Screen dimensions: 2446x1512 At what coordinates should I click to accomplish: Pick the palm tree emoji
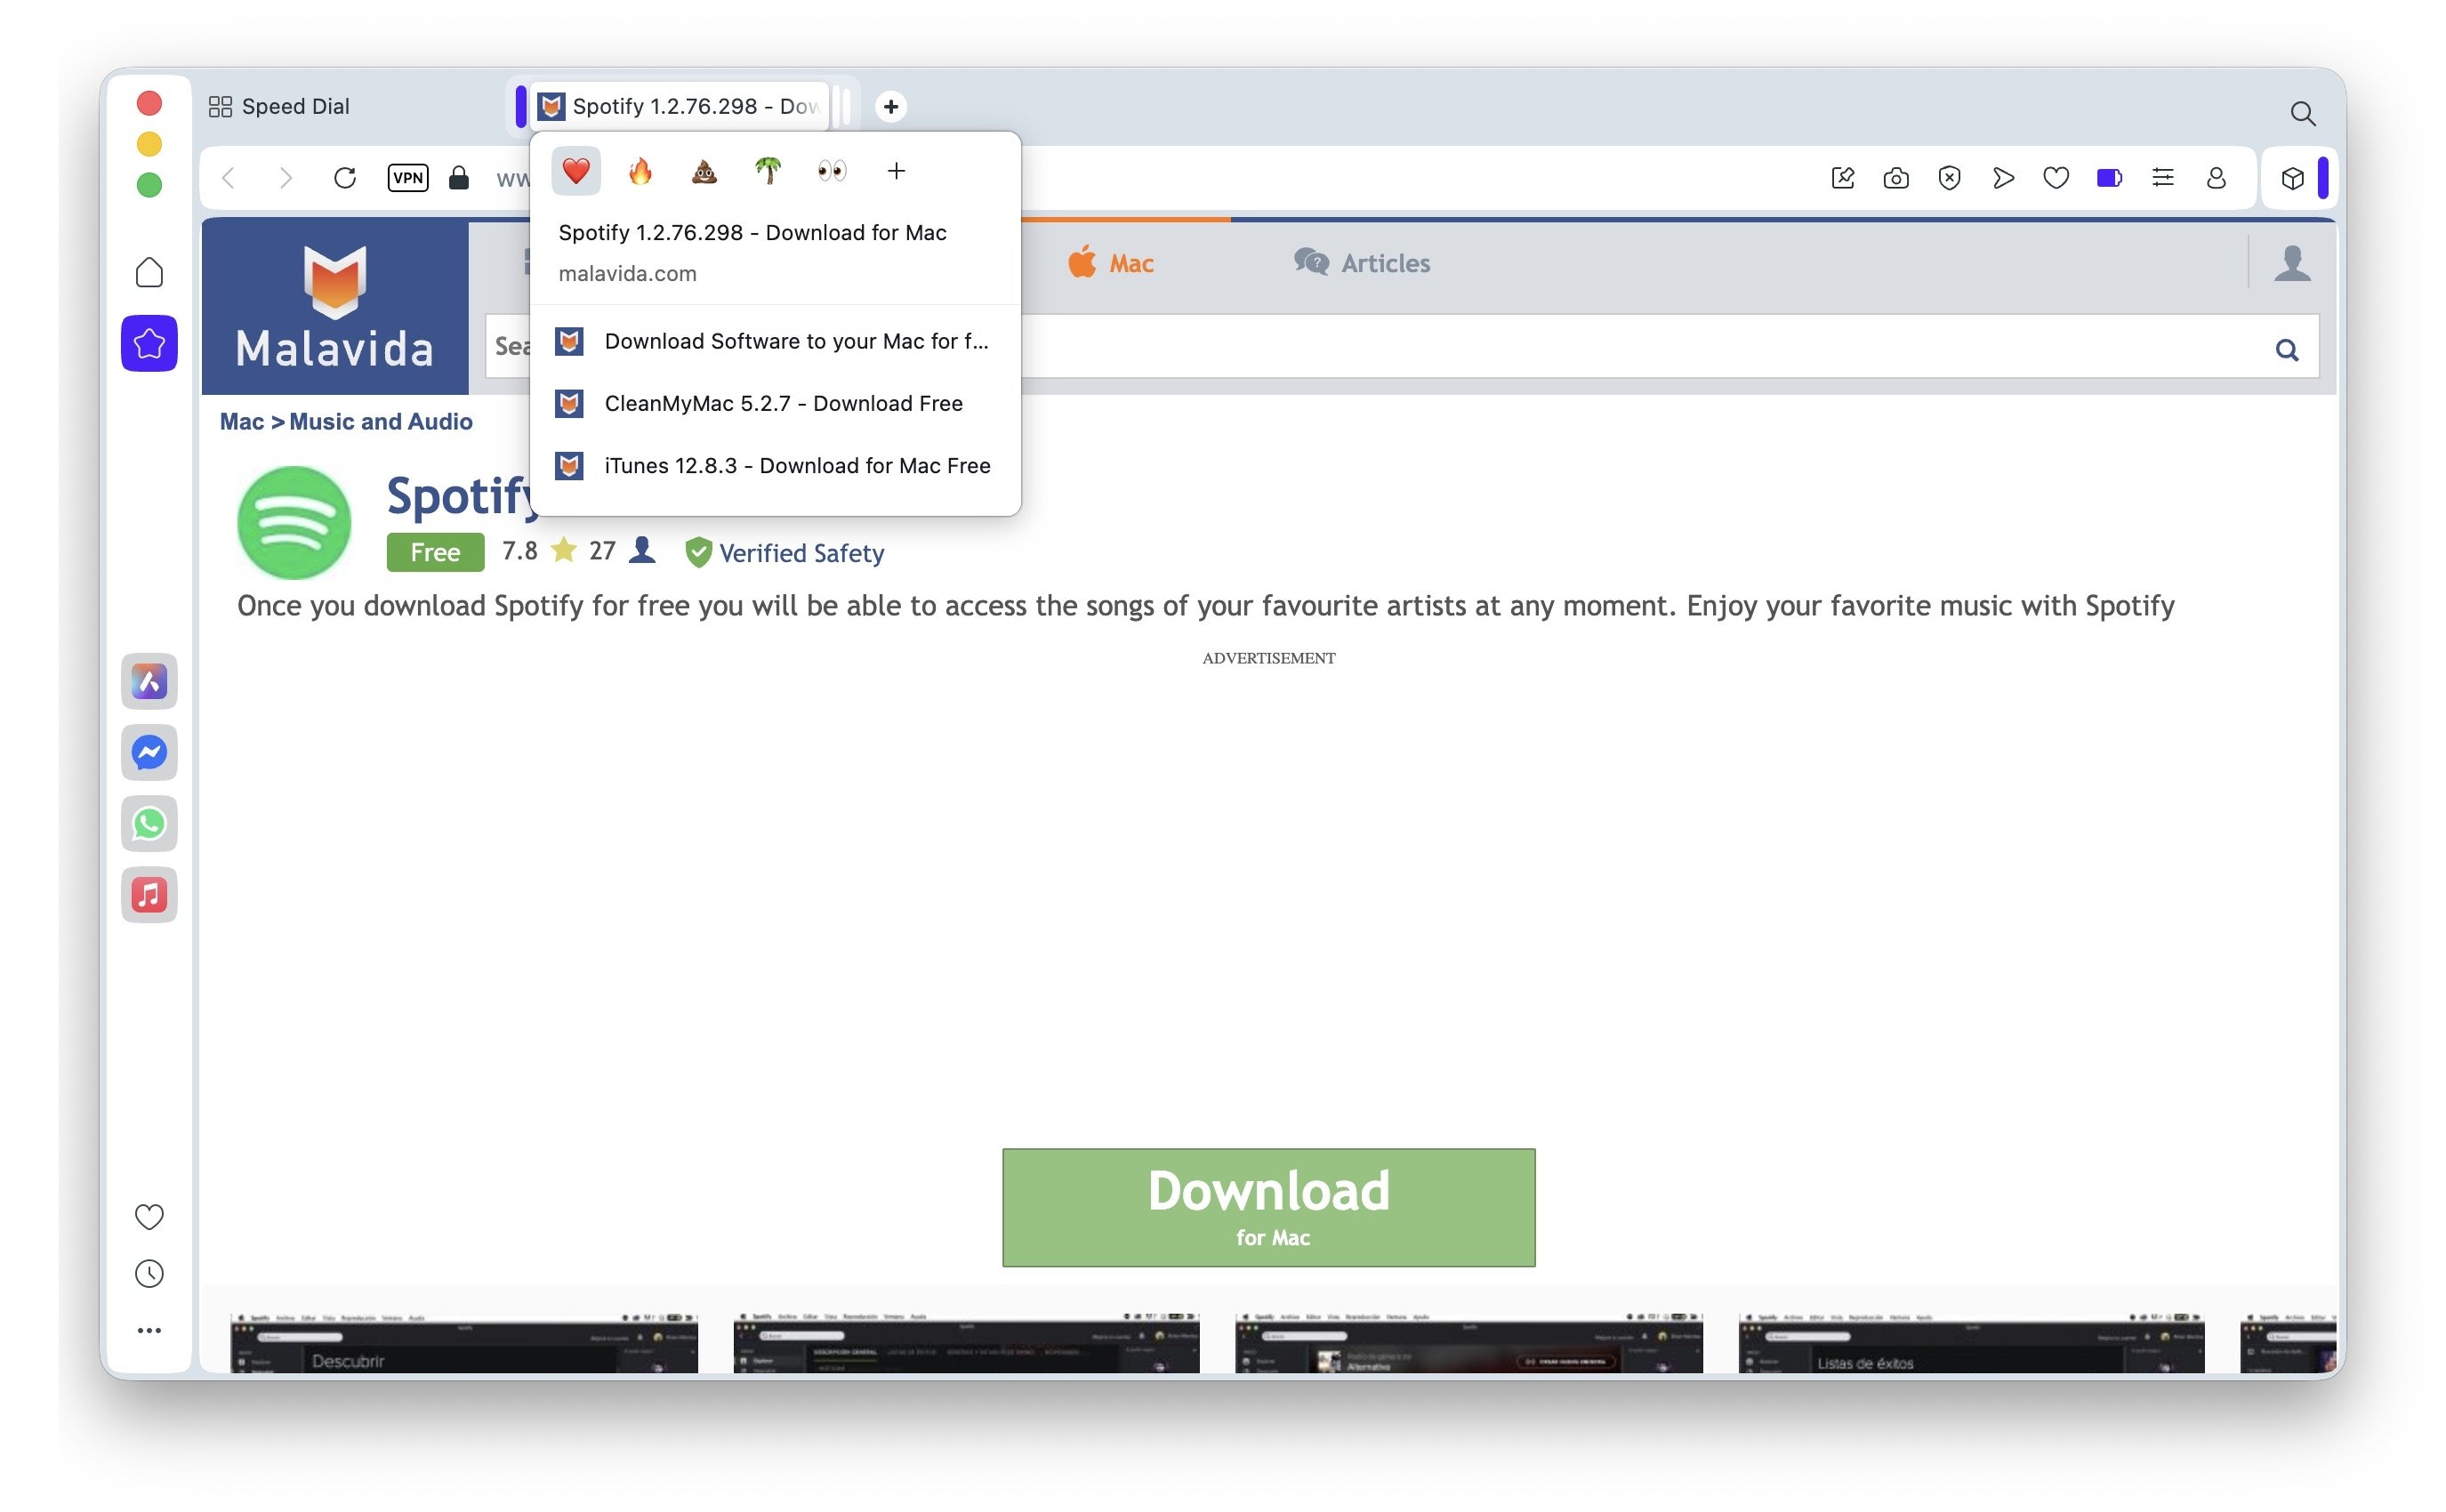767,171
